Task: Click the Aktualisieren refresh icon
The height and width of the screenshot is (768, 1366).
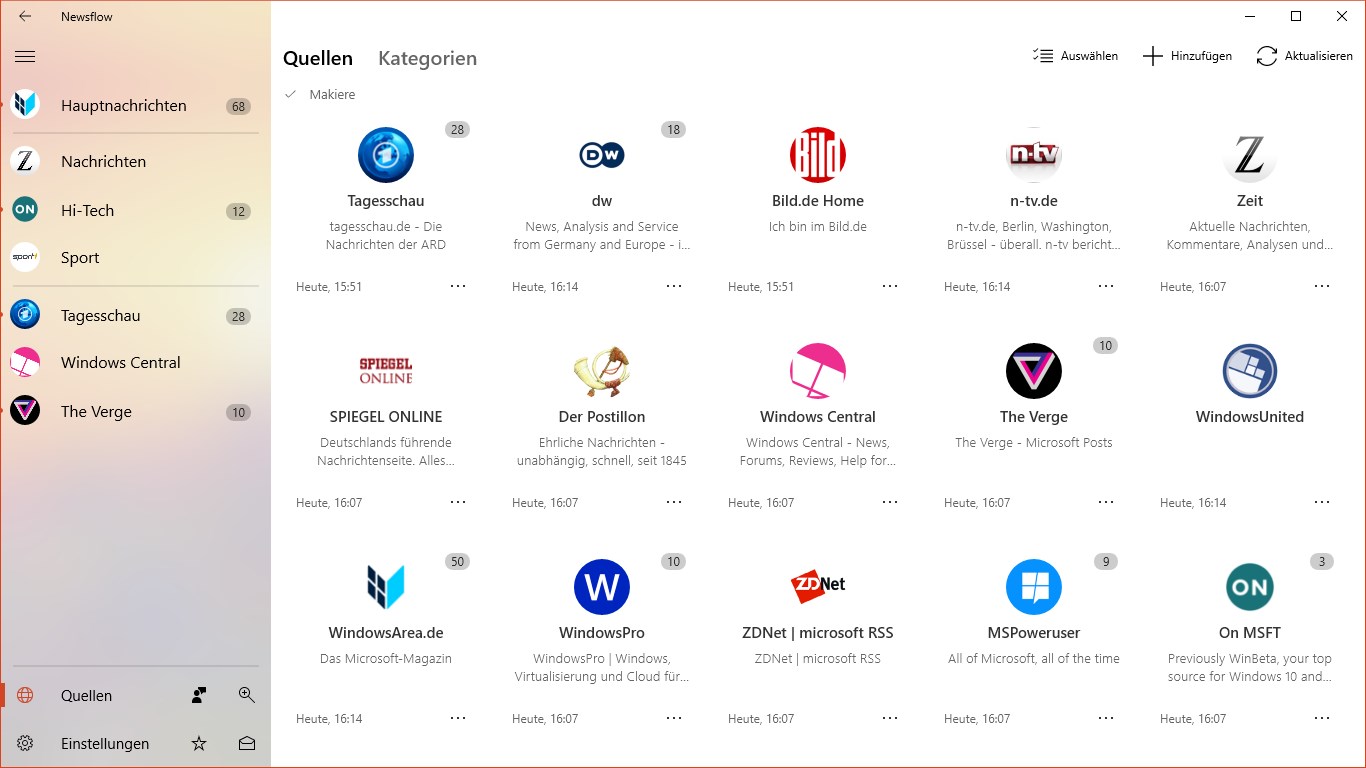Action: click(x=1267, y=56)
